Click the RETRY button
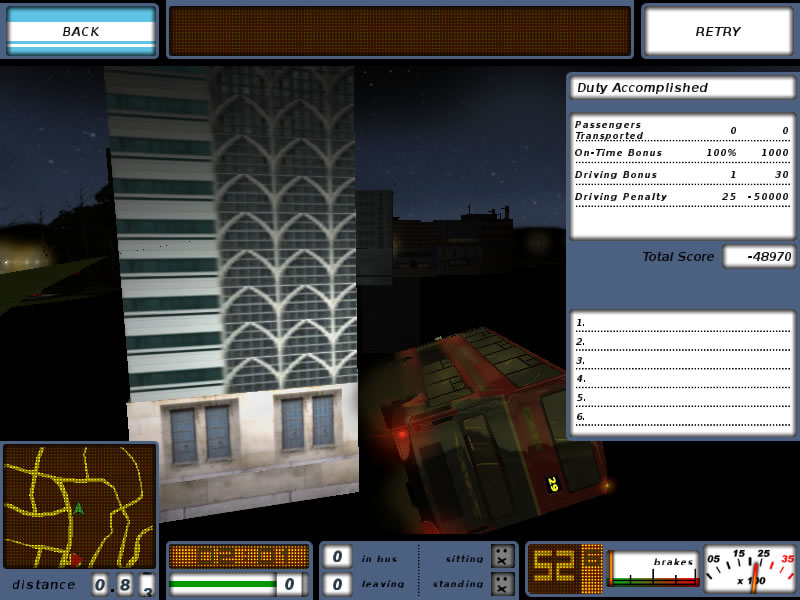Screen dimensions: 800x600 pyautogui.click(x=718, y=31)
